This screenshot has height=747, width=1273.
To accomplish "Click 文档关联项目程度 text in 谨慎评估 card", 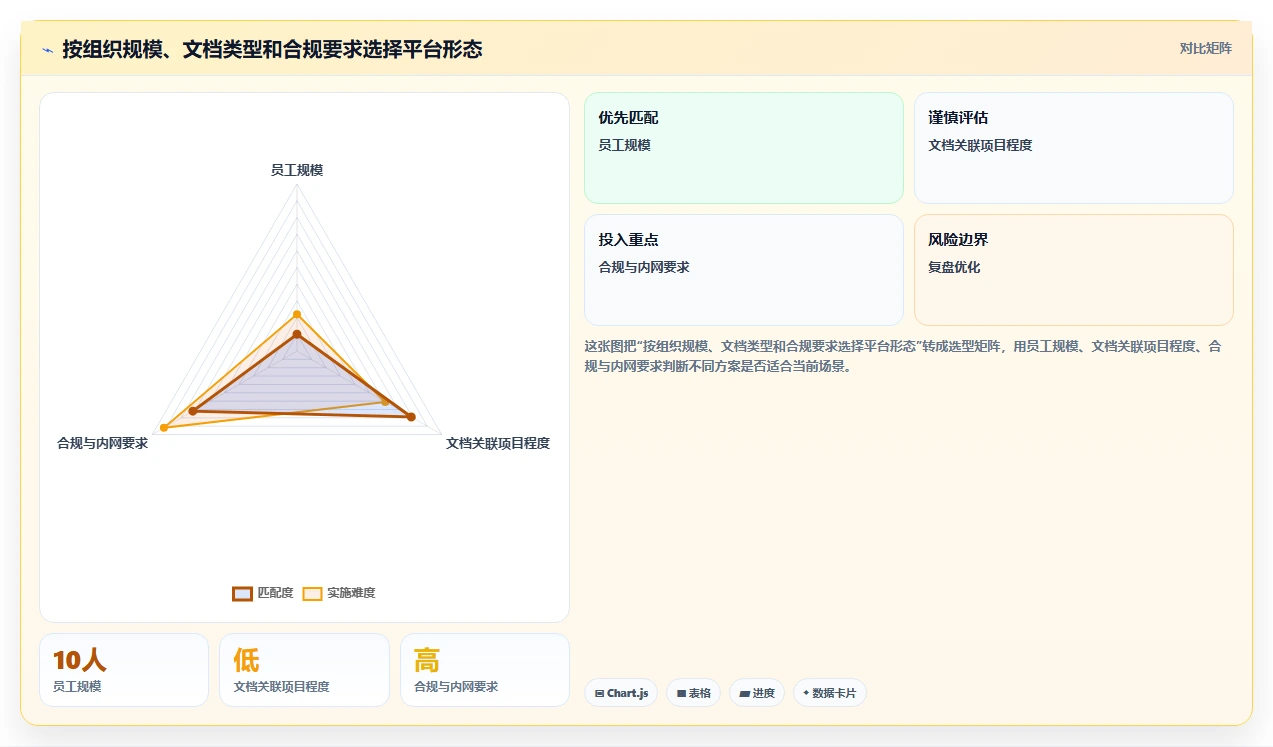I will tap(980, 145).
